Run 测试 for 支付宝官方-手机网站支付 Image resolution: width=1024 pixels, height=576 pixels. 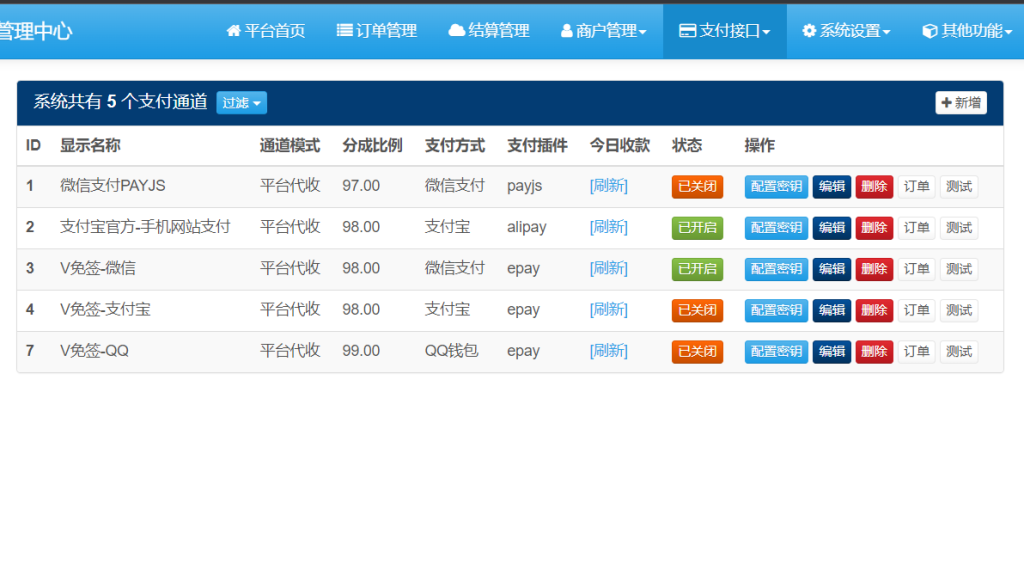pyautogui.click(x=959, y=228)
